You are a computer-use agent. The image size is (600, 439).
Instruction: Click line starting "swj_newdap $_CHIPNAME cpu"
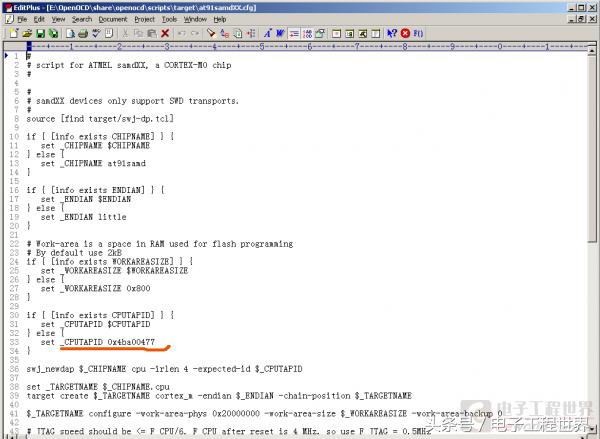pos(164,369)
